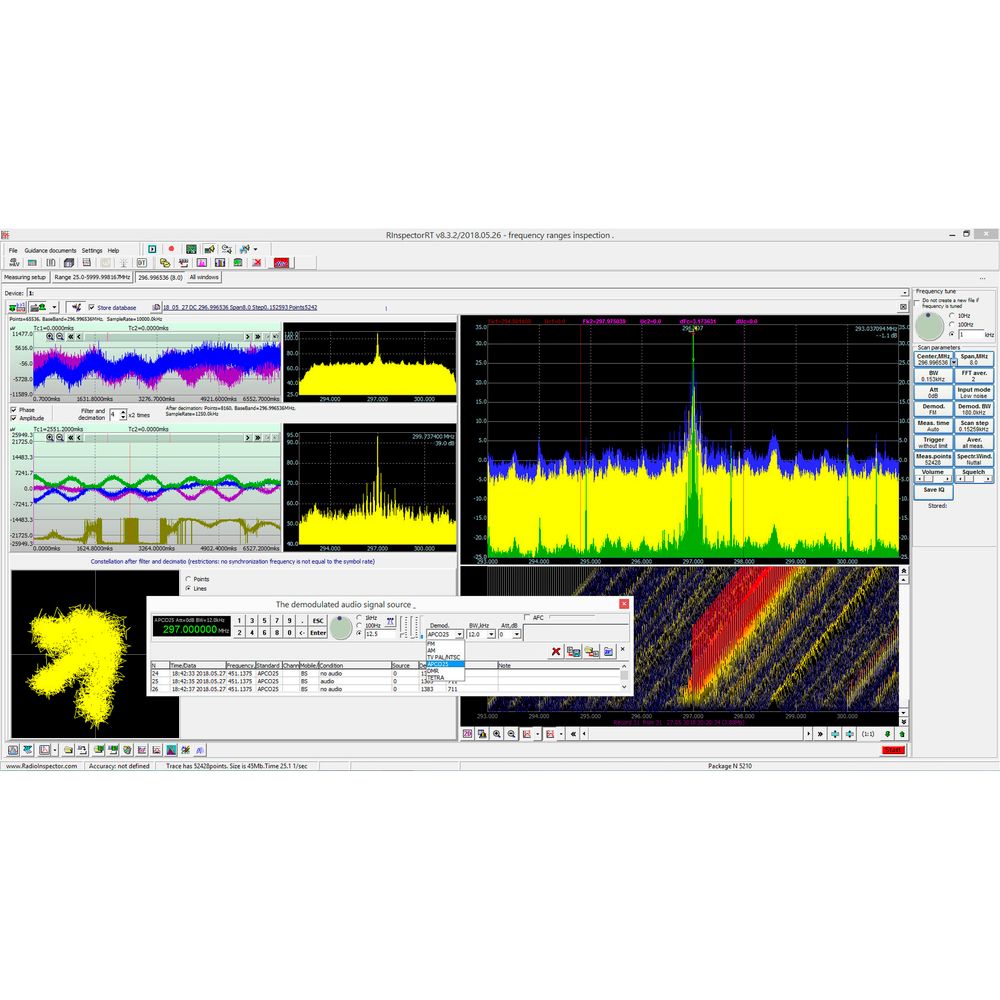Open the Device dropdown arrow

pyautogui.click(x=904, y=293)
